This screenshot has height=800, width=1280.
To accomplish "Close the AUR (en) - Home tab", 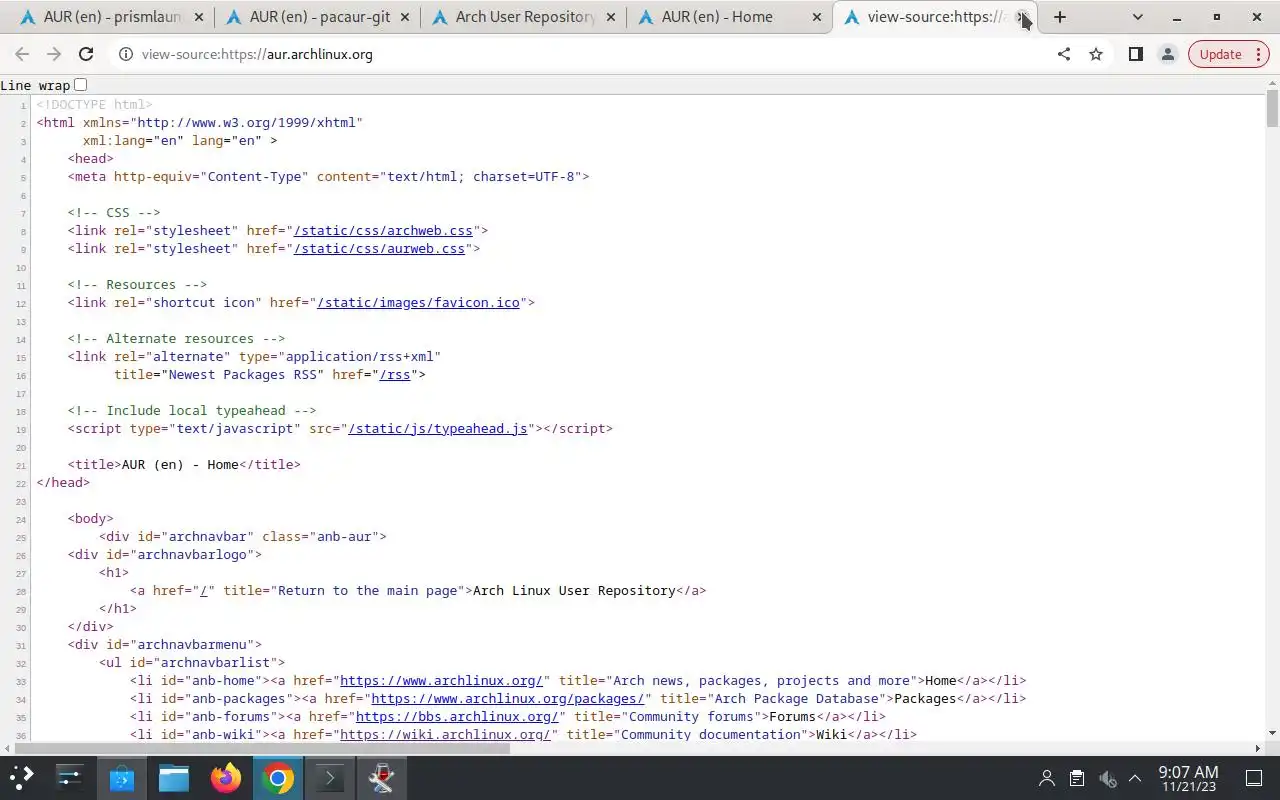I will 816,17.
